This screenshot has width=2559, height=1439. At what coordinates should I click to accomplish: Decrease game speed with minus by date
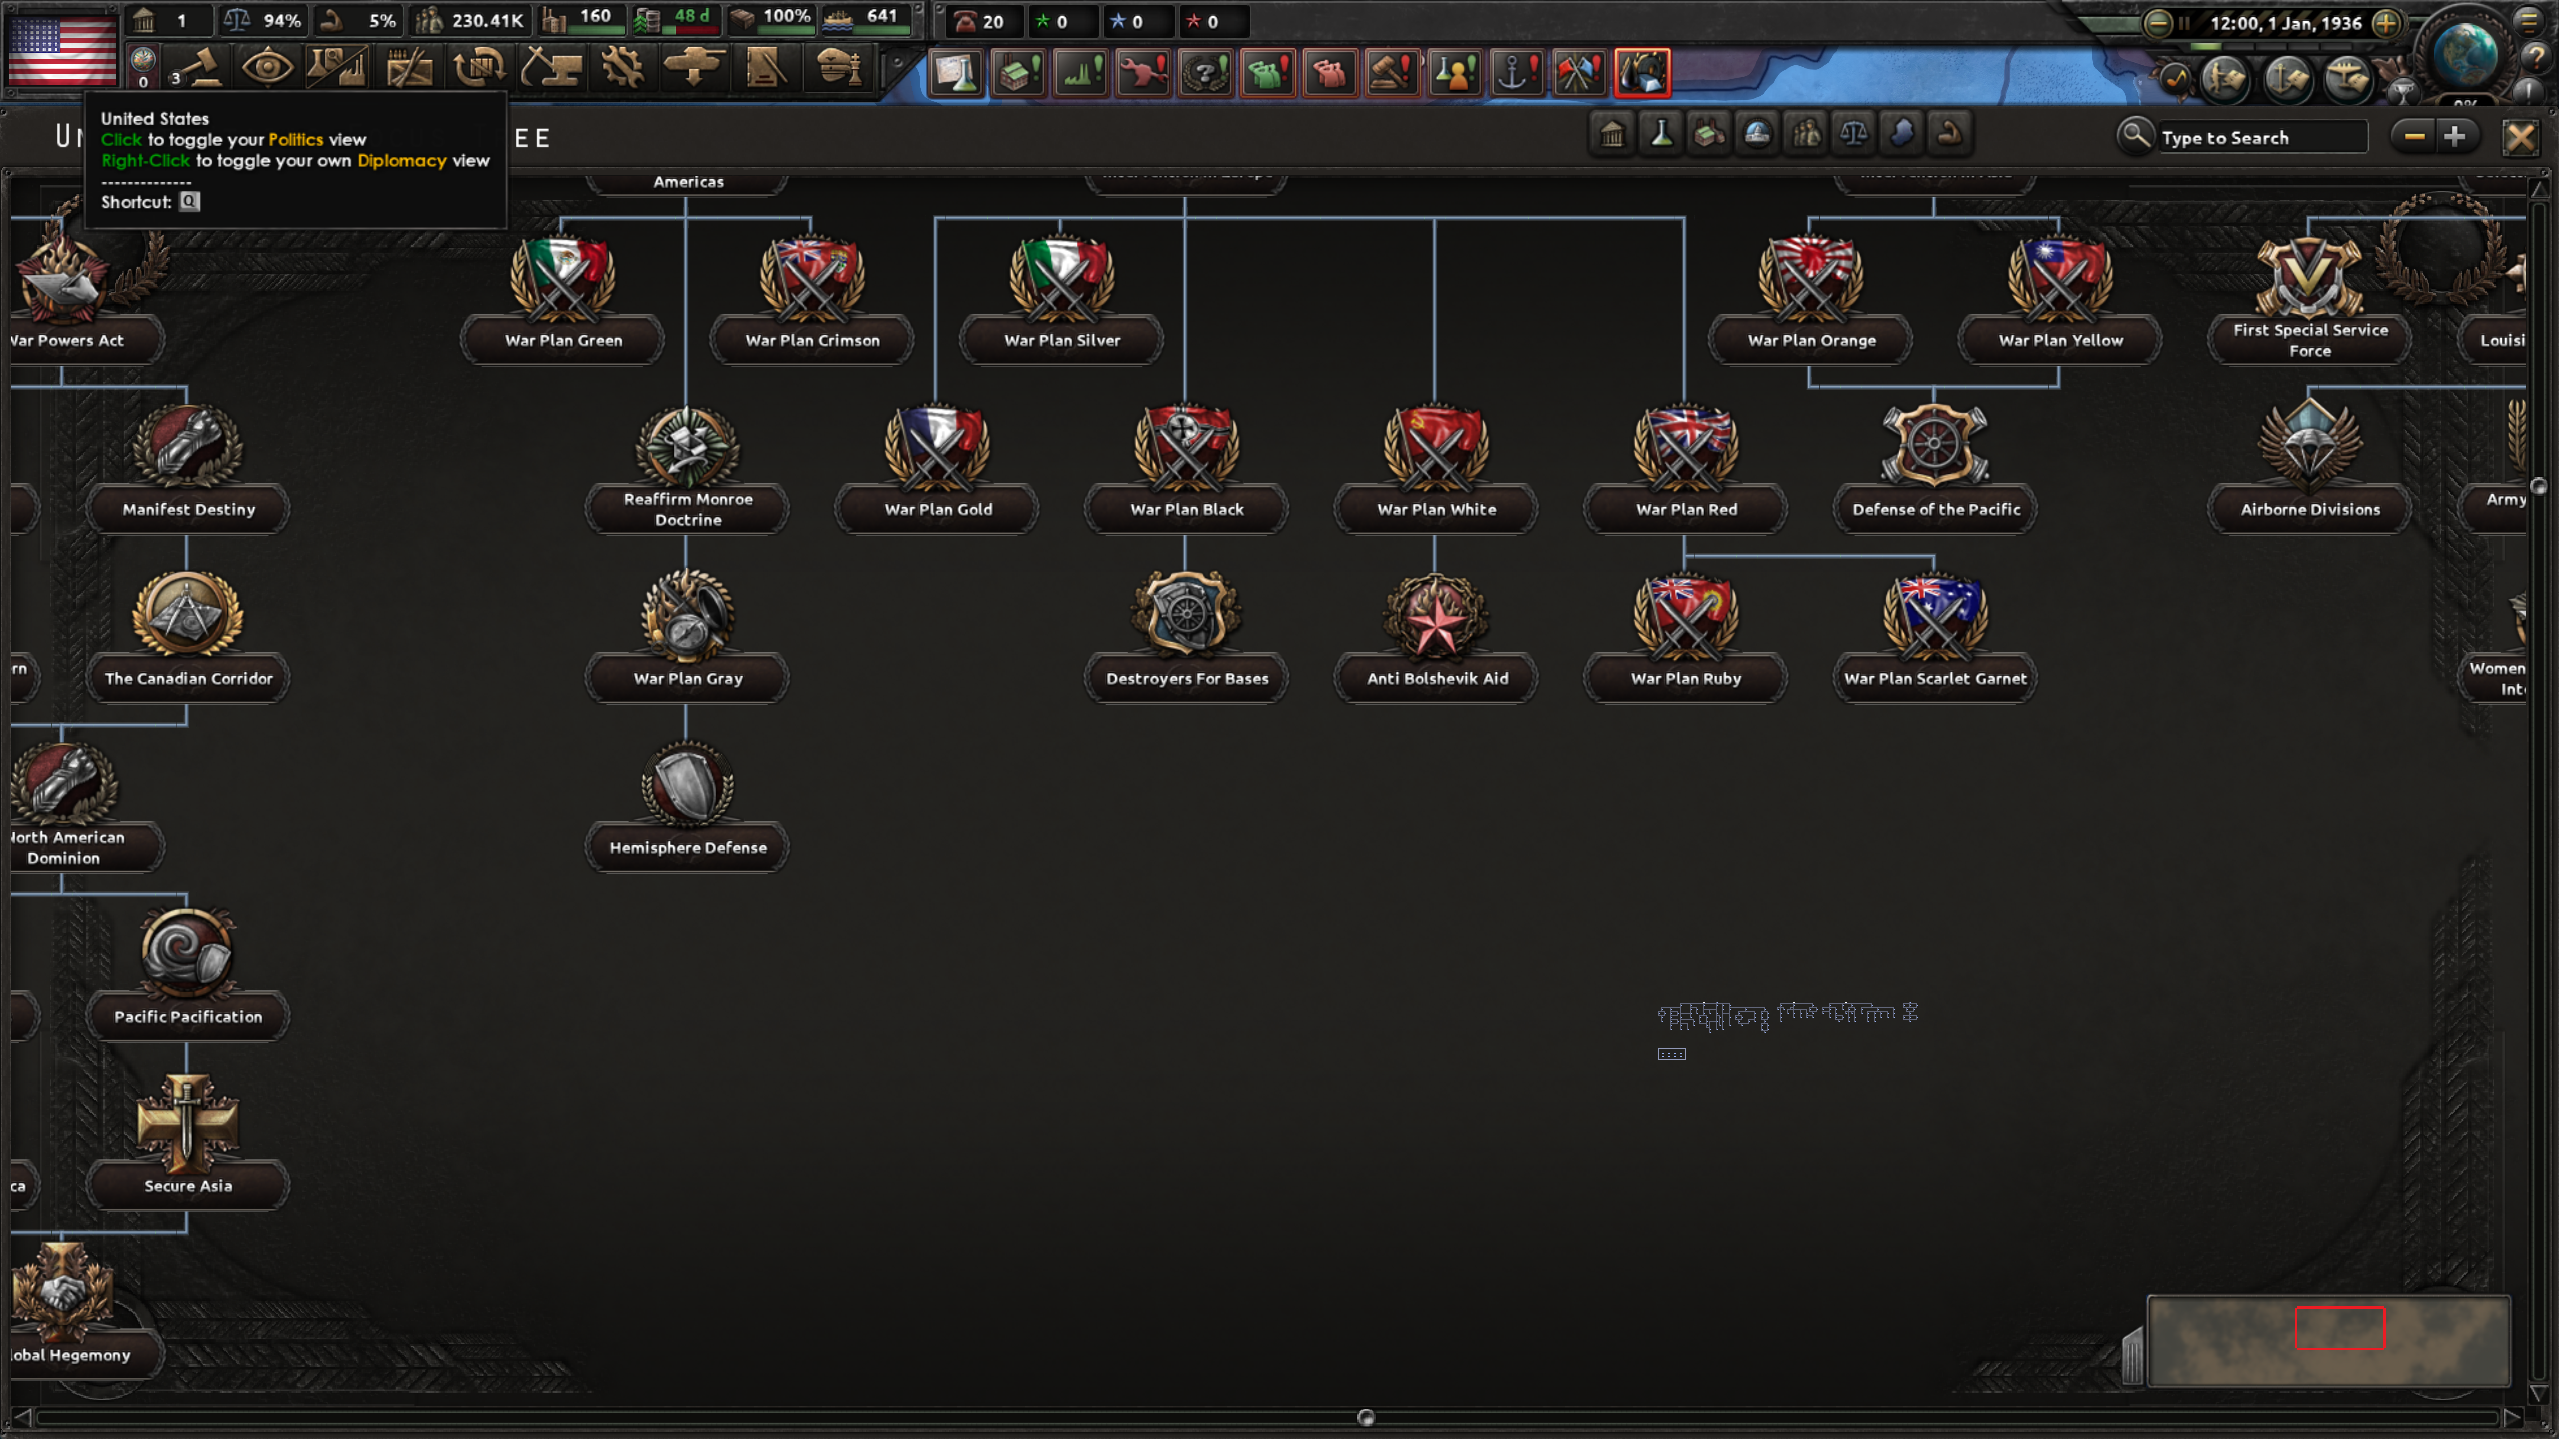point(2158,23)
